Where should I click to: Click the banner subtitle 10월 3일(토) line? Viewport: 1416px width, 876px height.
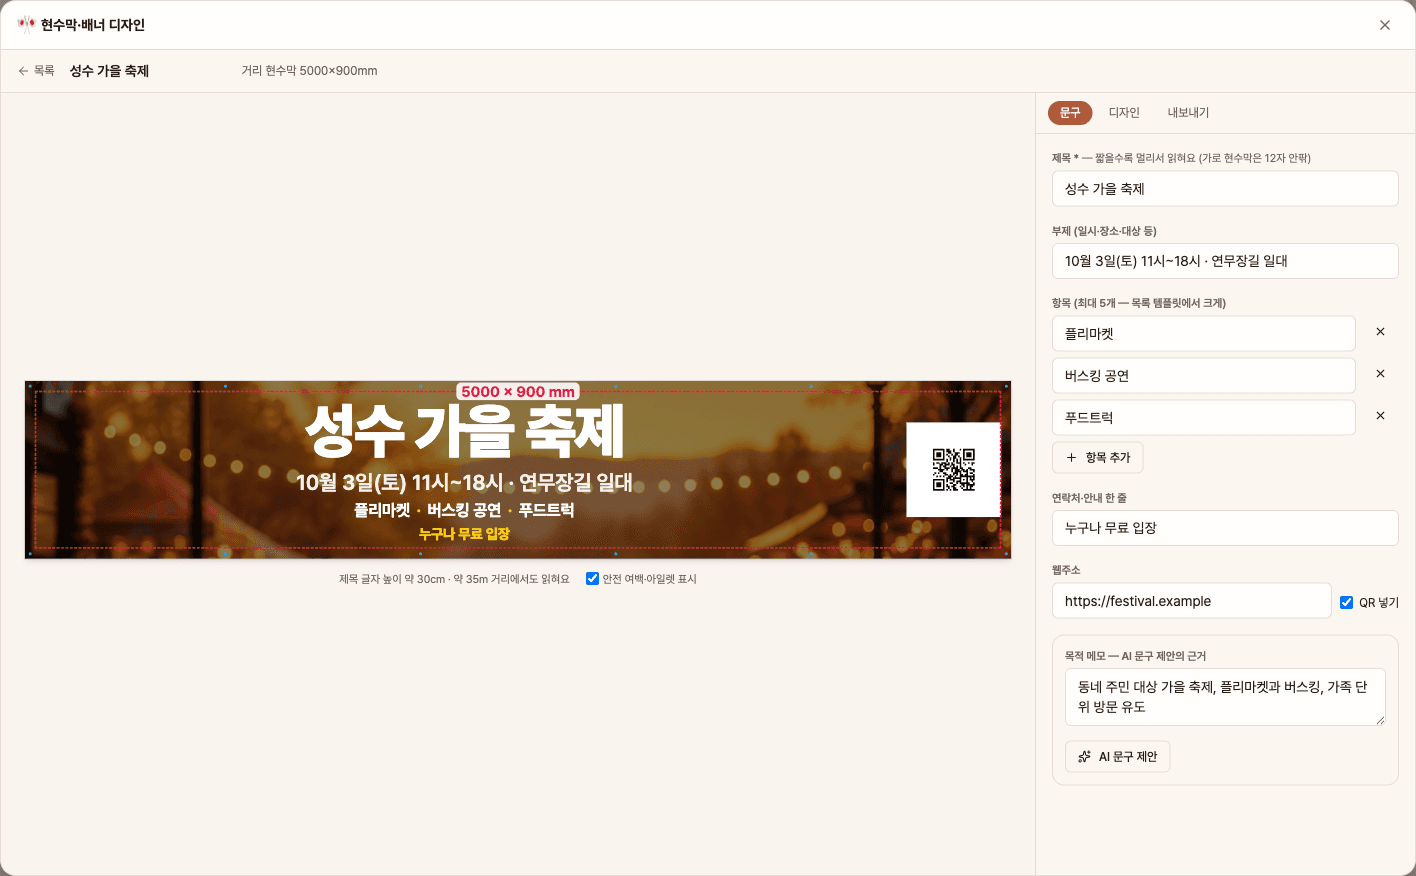tap(464, 483)
